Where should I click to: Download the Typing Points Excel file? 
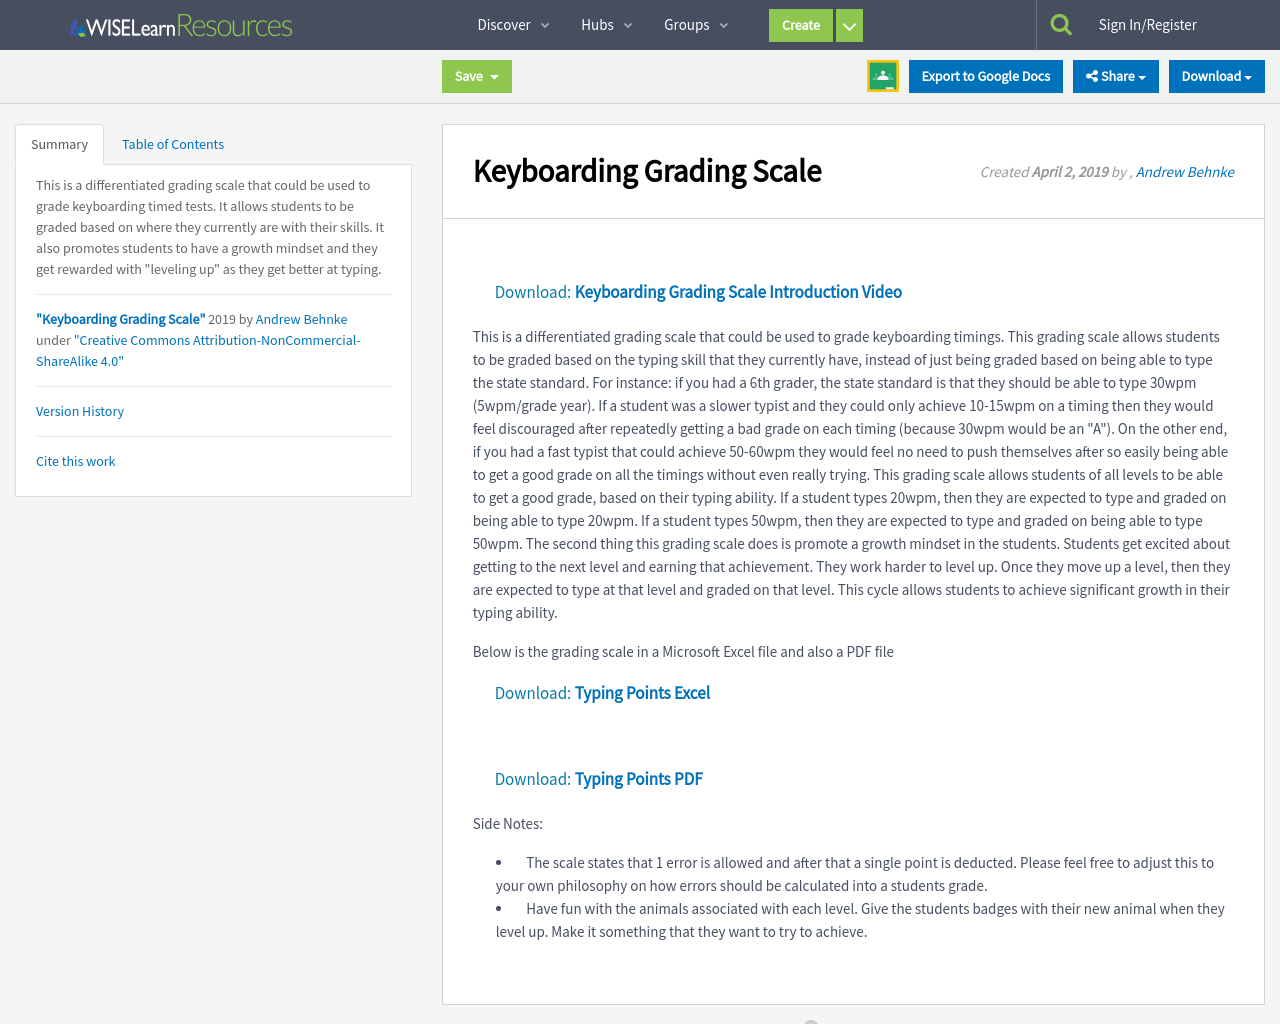[642, 692]
